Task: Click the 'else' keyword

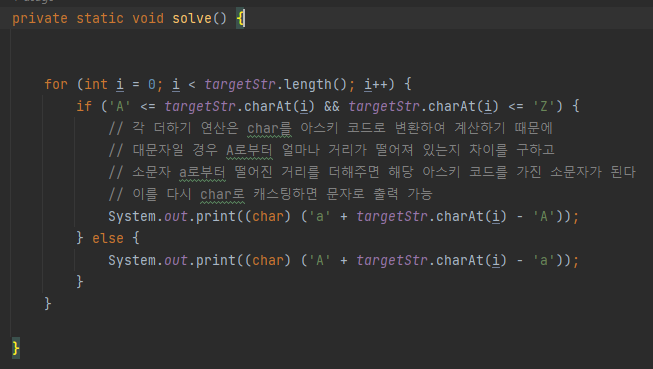Action: [108, 239]
